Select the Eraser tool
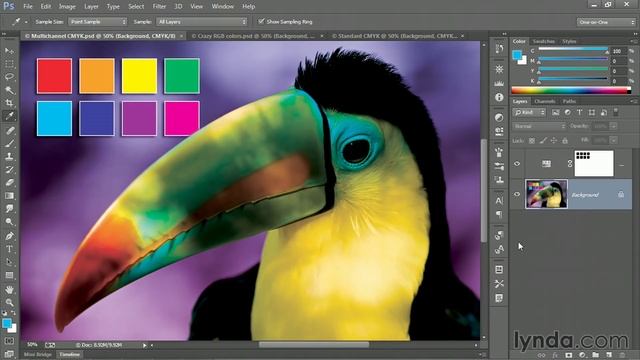This screenshot has width=640, height=360. coord(9,182)
